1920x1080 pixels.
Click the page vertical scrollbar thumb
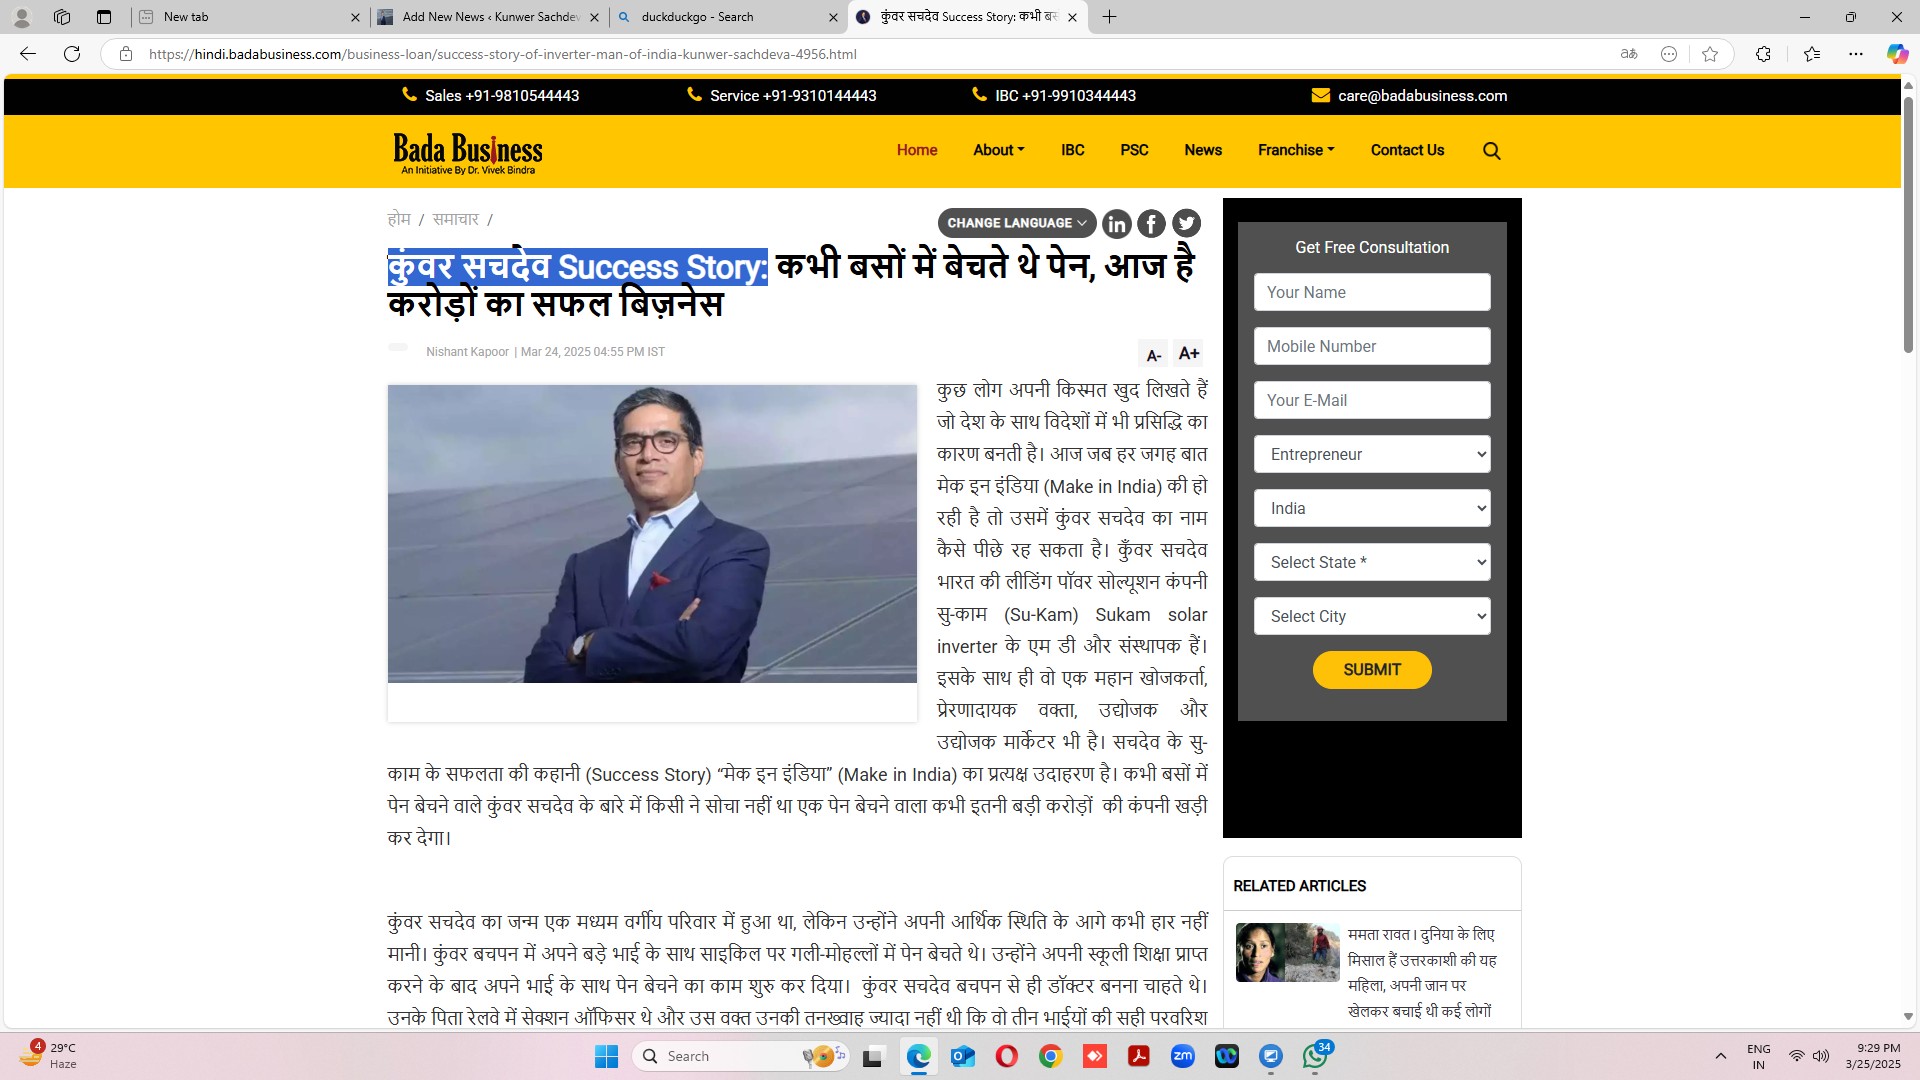pos(1908,223)
